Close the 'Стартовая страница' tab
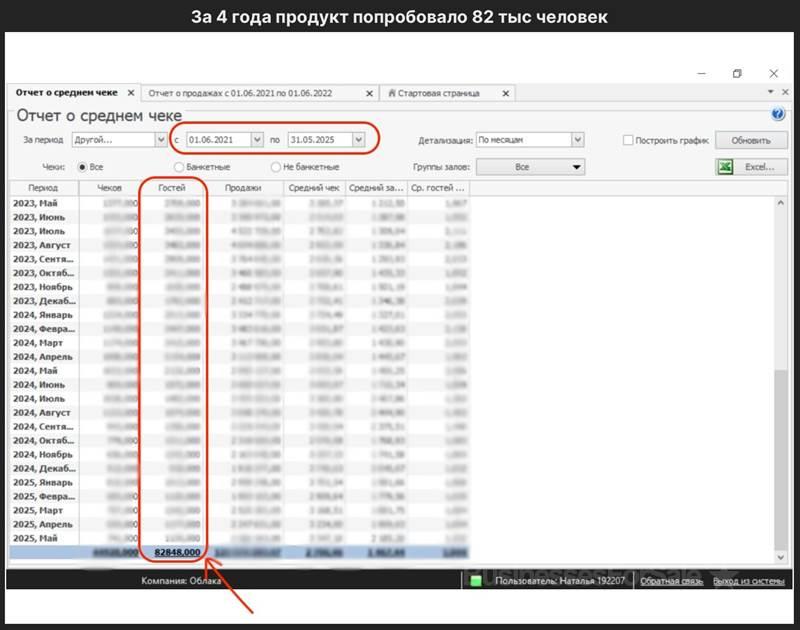This screenshot has width=800, height=630. 506,93
